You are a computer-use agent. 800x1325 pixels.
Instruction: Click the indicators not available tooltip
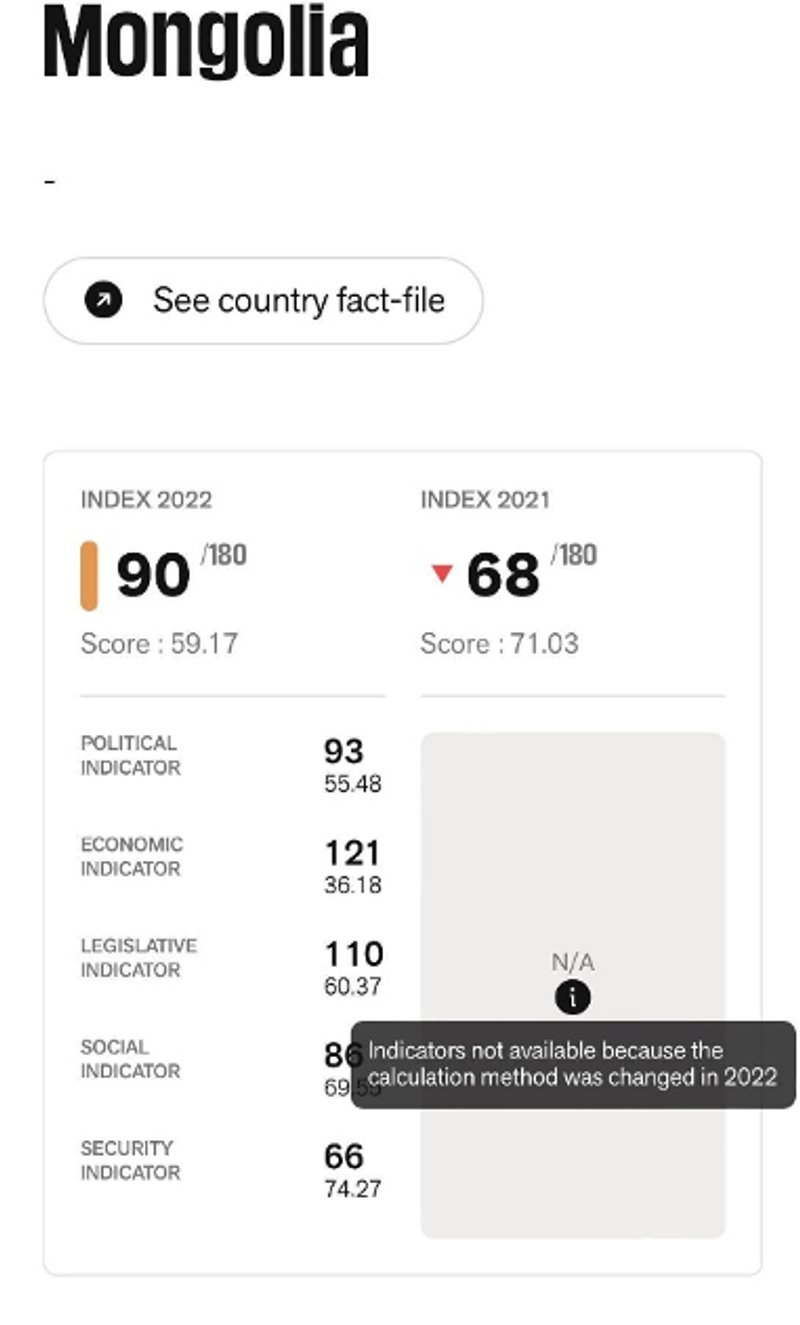click(573, 1064)
